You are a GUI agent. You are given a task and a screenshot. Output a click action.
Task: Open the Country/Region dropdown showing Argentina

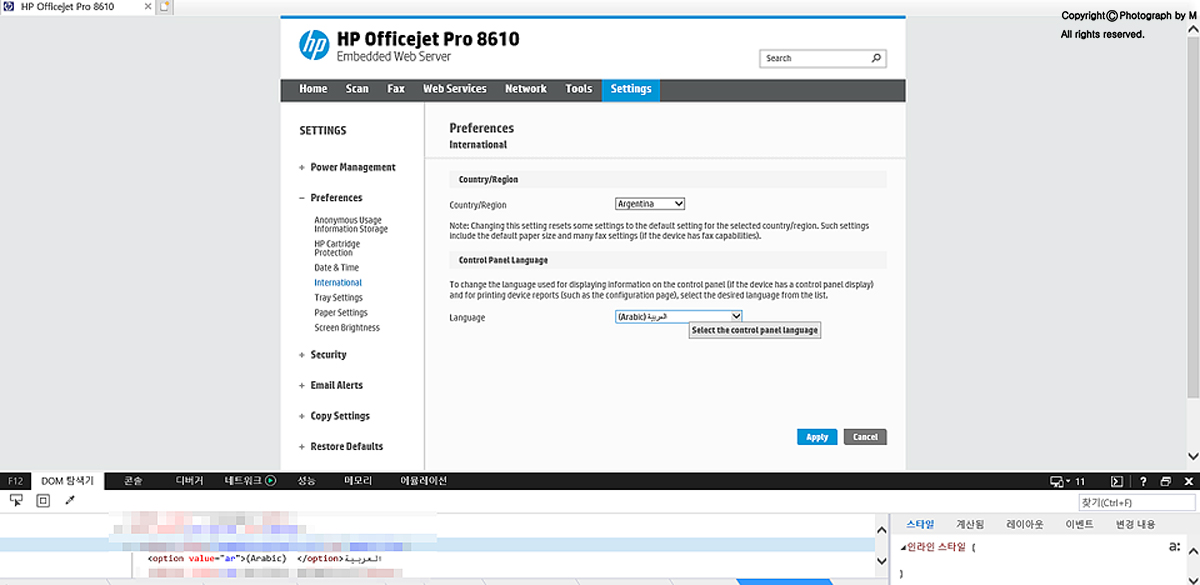(650, 204)
